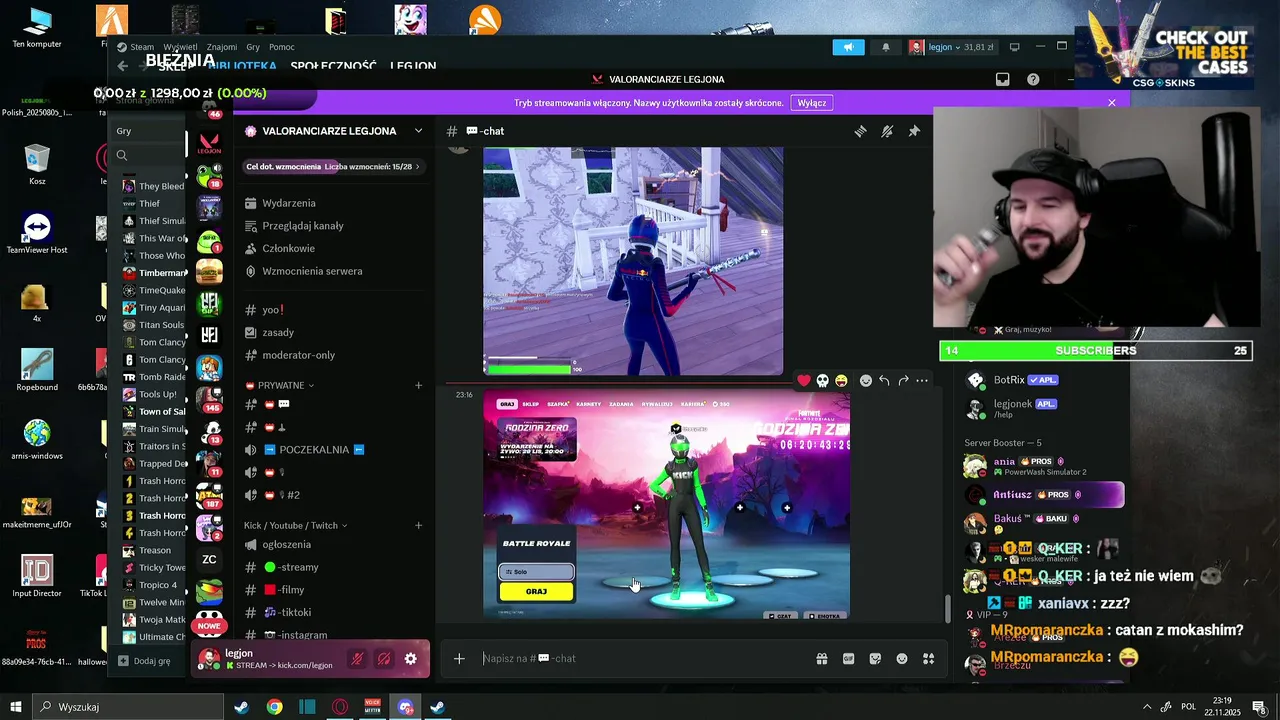This screenshot has height=720, width=1280.
Task: React with the red heart emoji
Action: point(803,380)
